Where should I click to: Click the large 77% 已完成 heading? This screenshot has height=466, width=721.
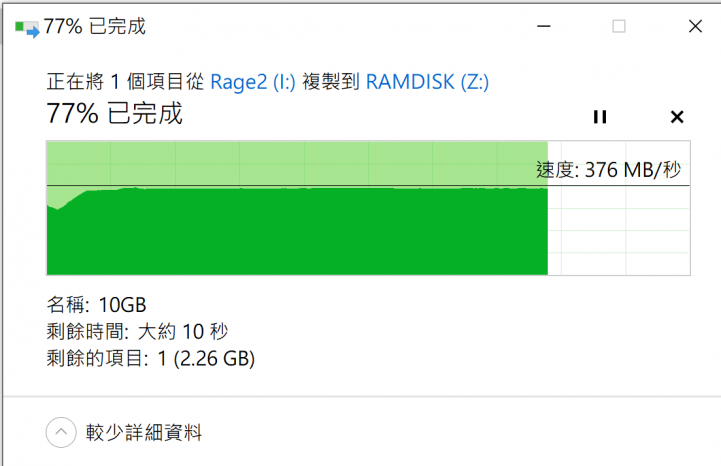[x=114, y=113]
